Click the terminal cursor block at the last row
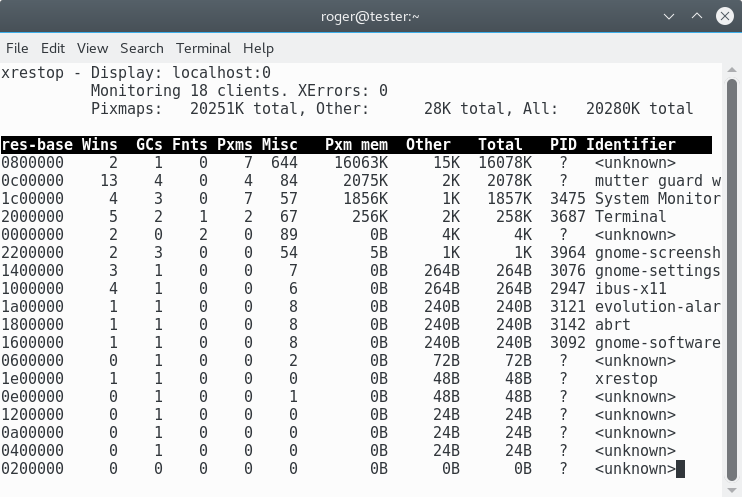Image resolution: width=742 pixels, height=497 pixels. [x=681, y=469]
